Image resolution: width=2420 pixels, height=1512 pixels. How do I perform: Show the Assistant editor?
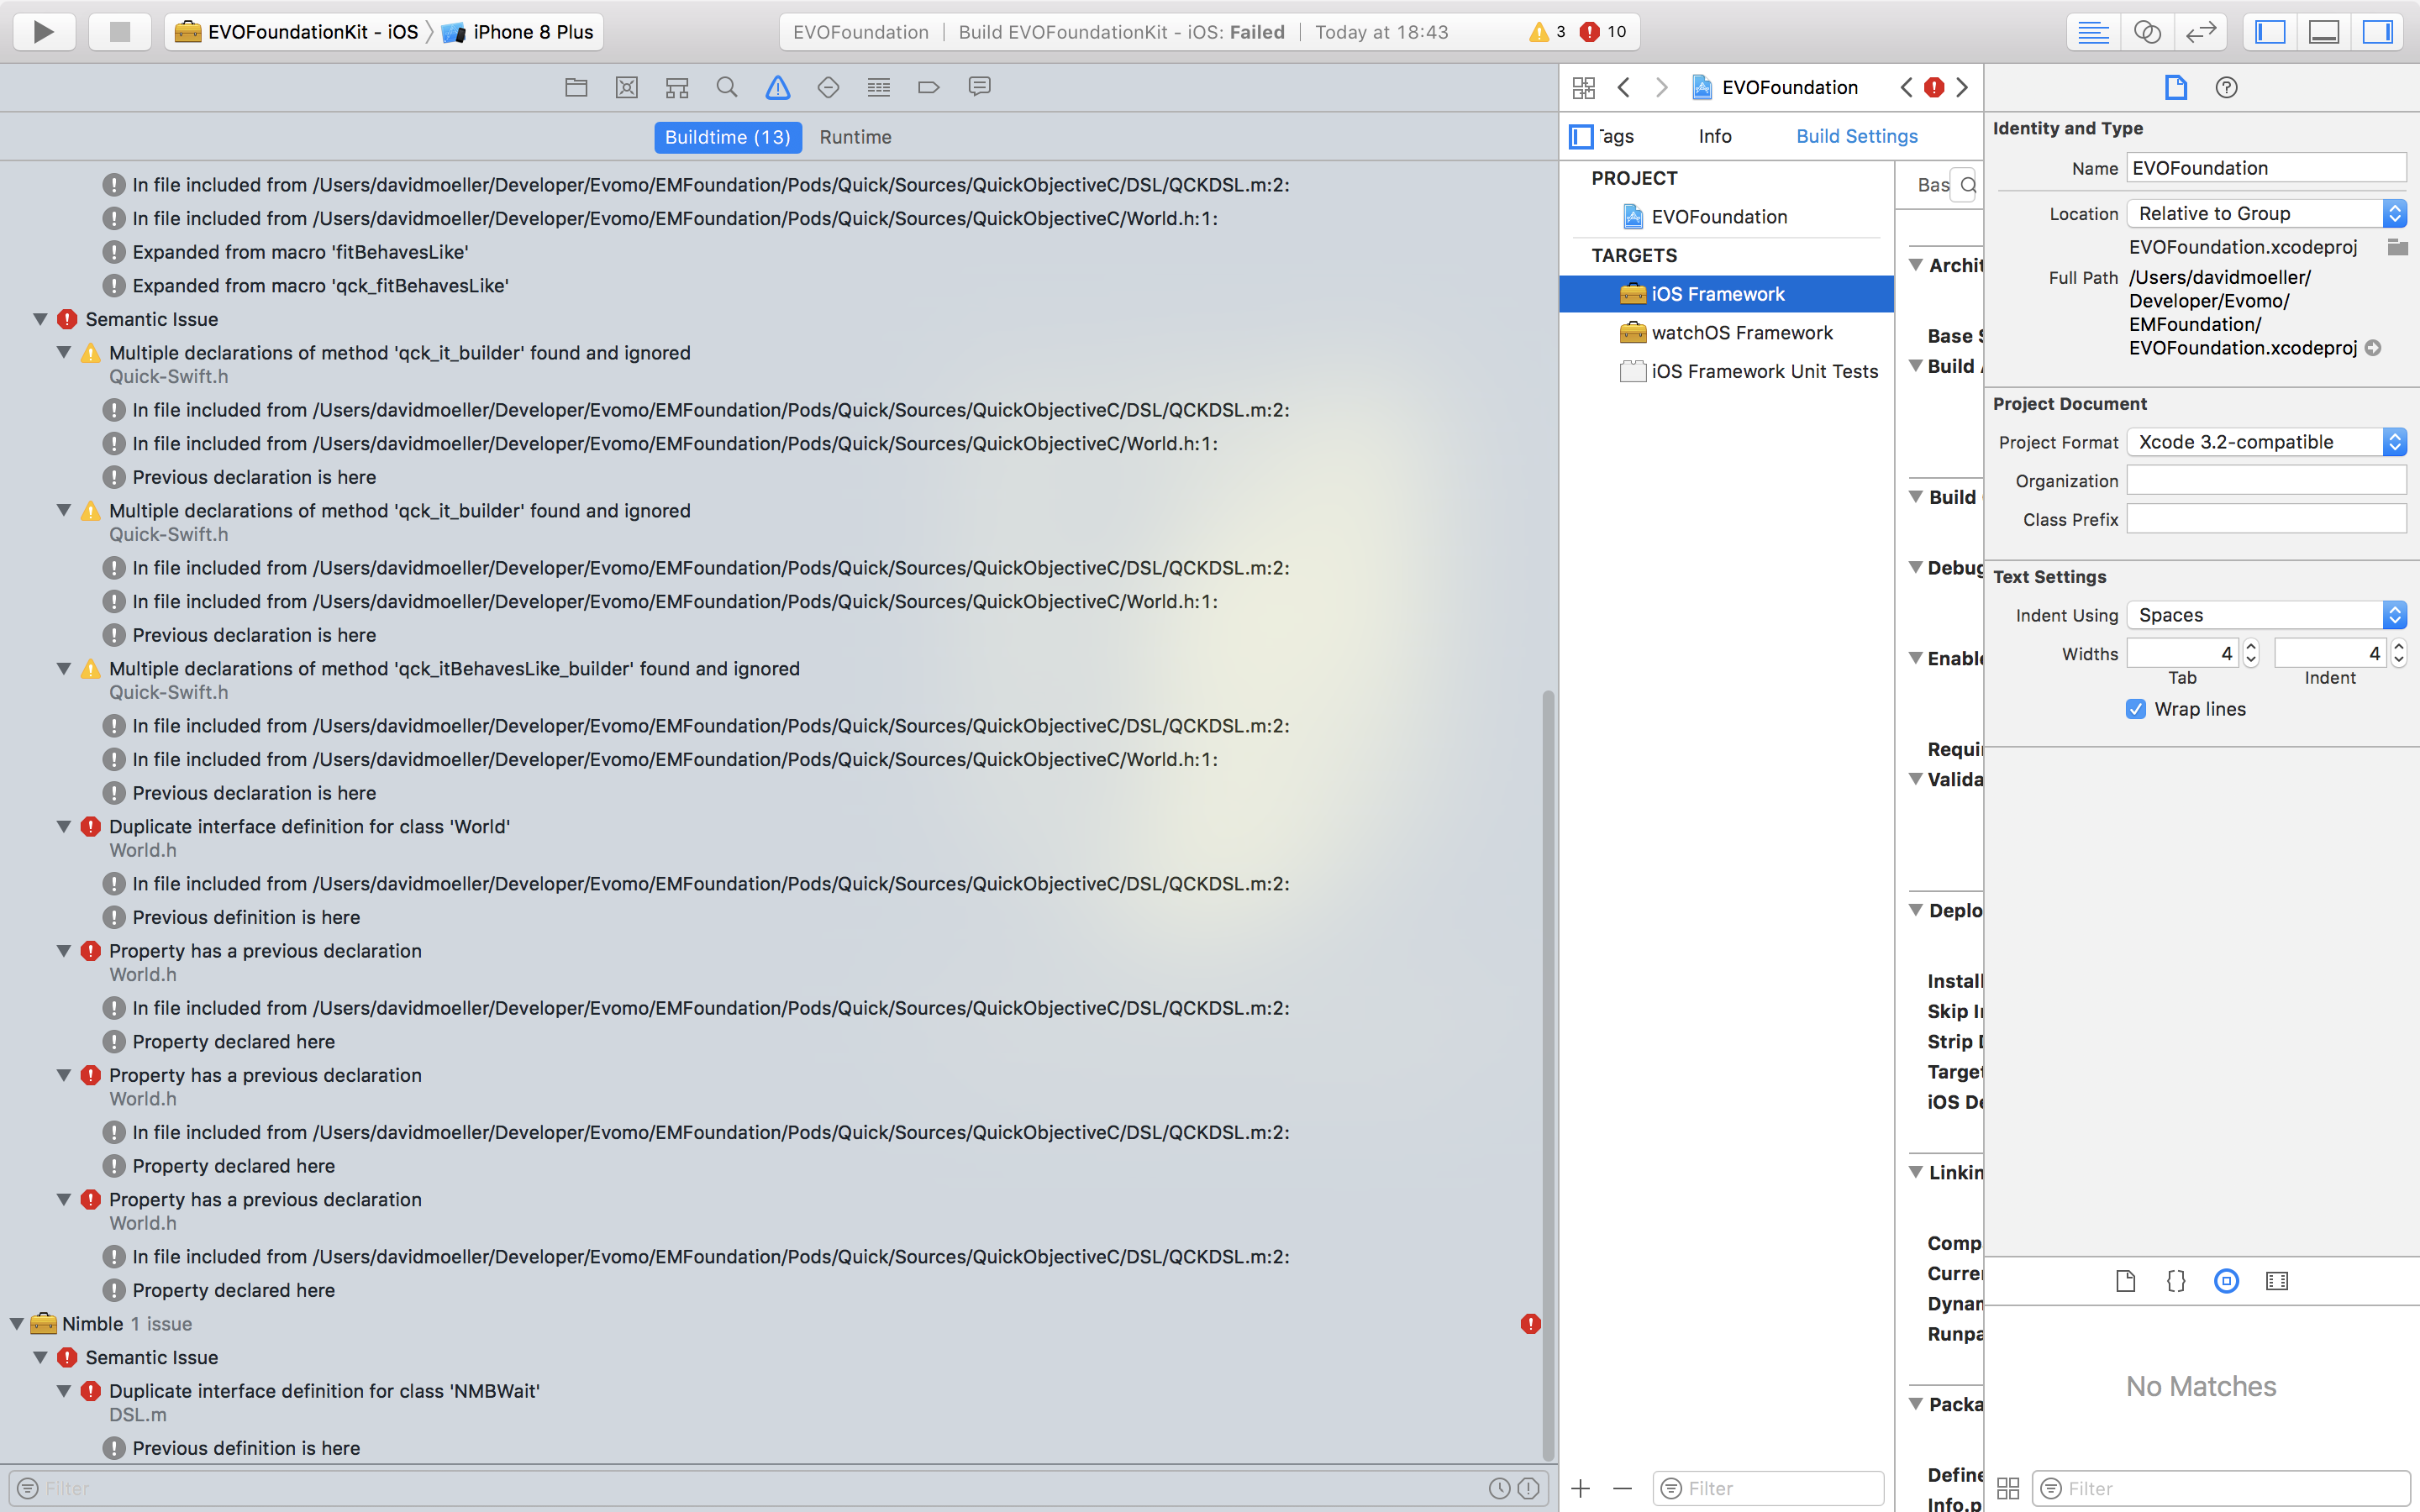click(2147, 32)
